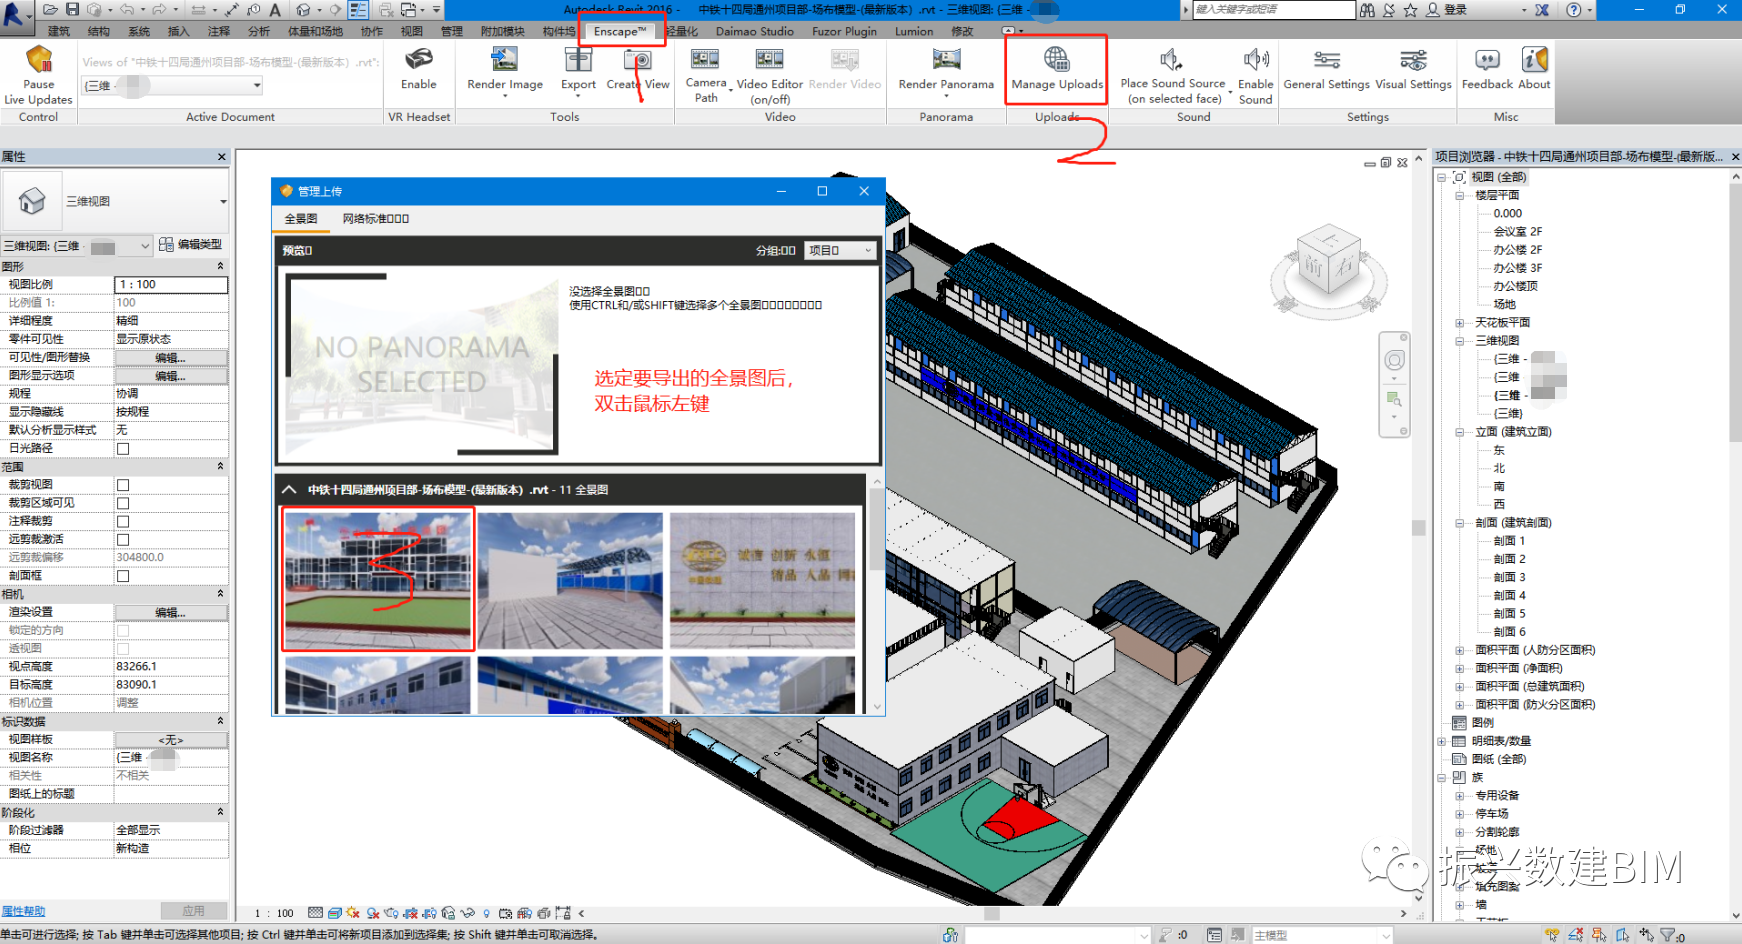1742x944 pixels.
Task: Click the Export tool icon
Action: click(x=578, y=59)
